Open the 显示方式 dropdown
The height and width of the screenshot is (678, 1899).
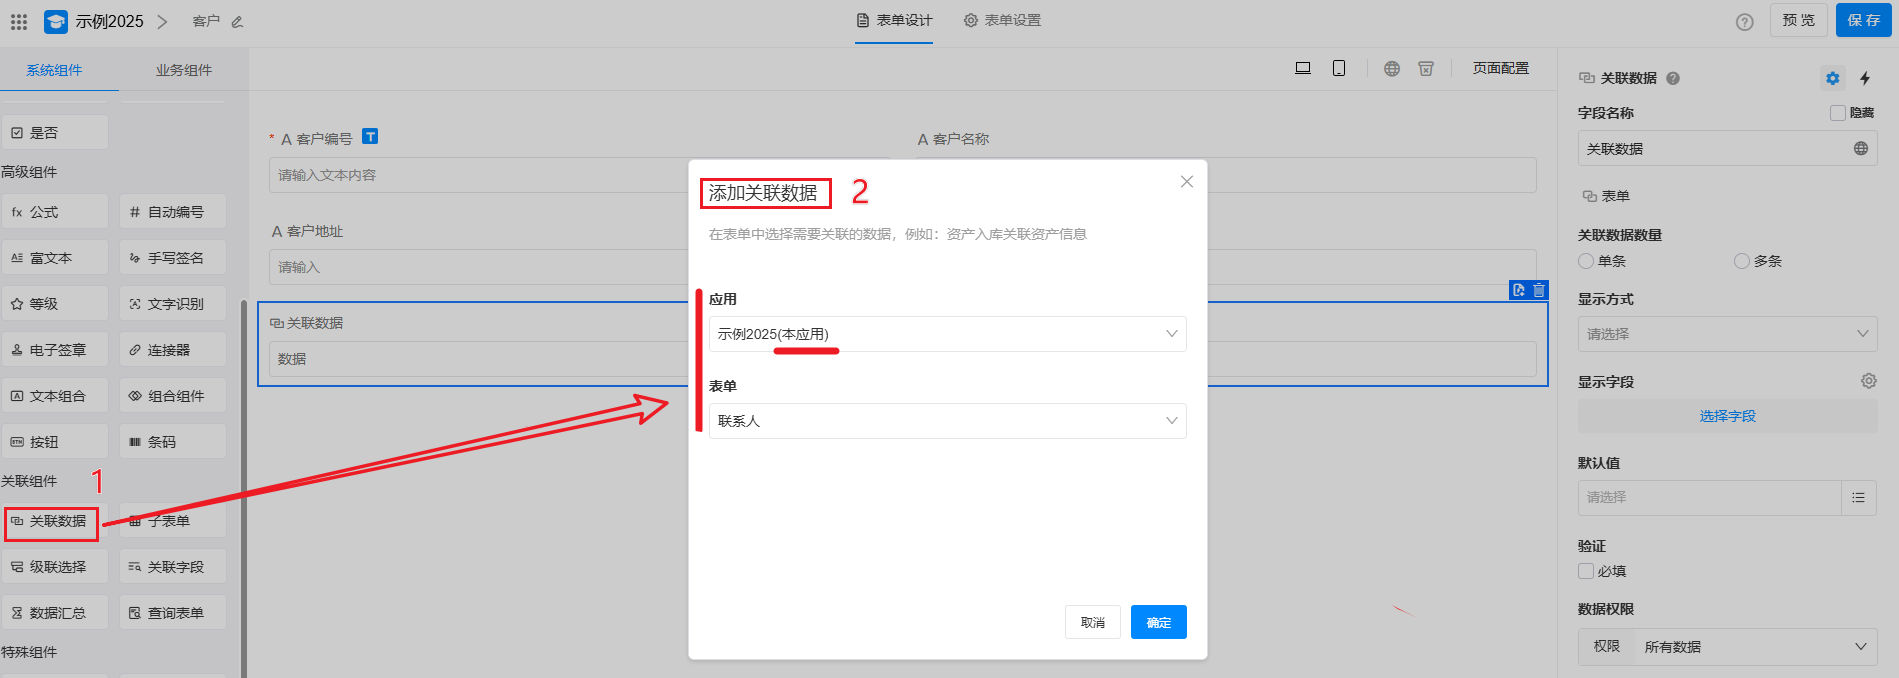click(1726, 334)
